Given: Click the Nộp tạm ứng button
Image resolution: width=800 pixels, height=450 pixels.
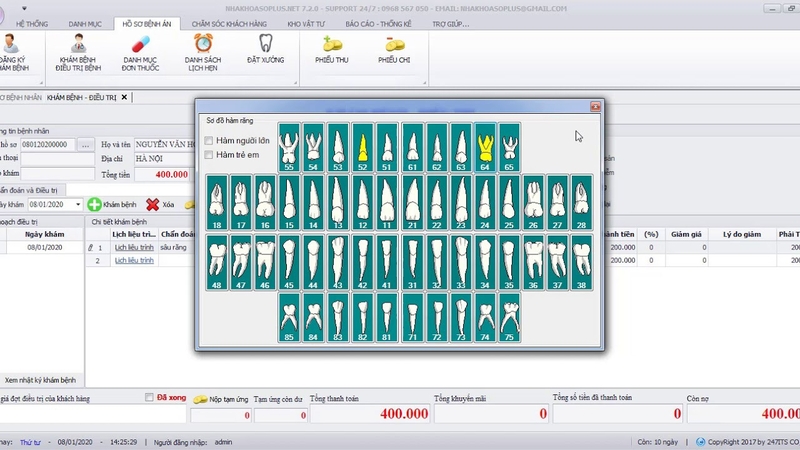Looking at the screenshot, I should pyautogui.click(x=220, y=399).
